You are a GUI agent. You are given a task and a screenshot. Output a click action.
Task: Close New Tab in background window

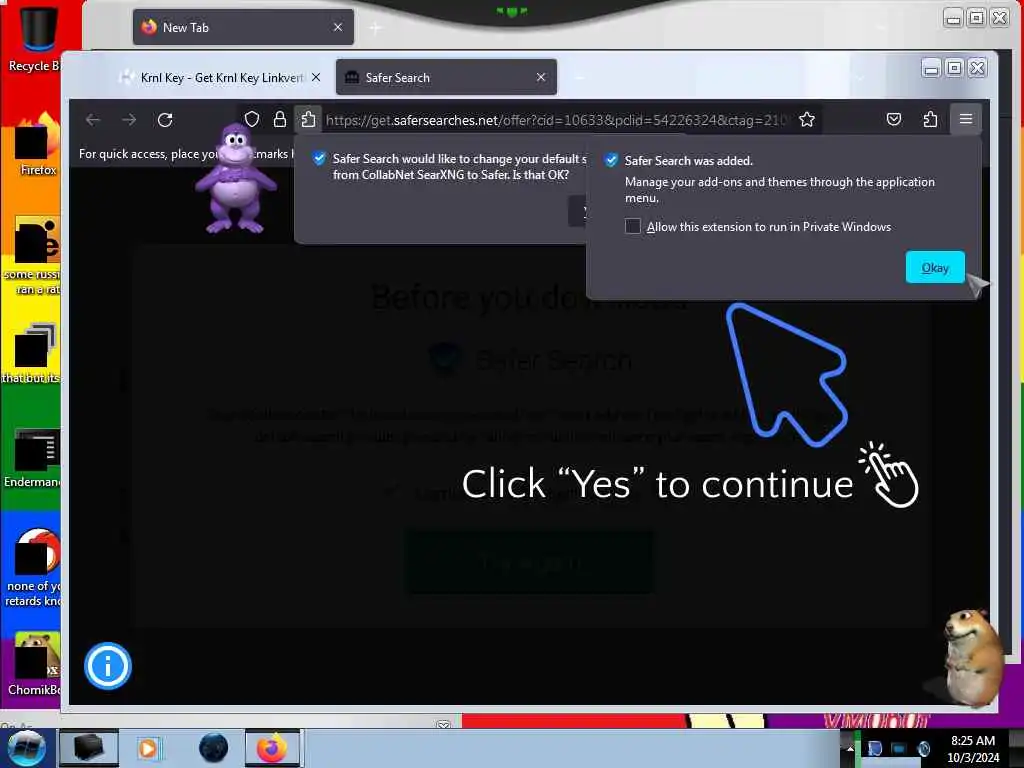[338, 27]
